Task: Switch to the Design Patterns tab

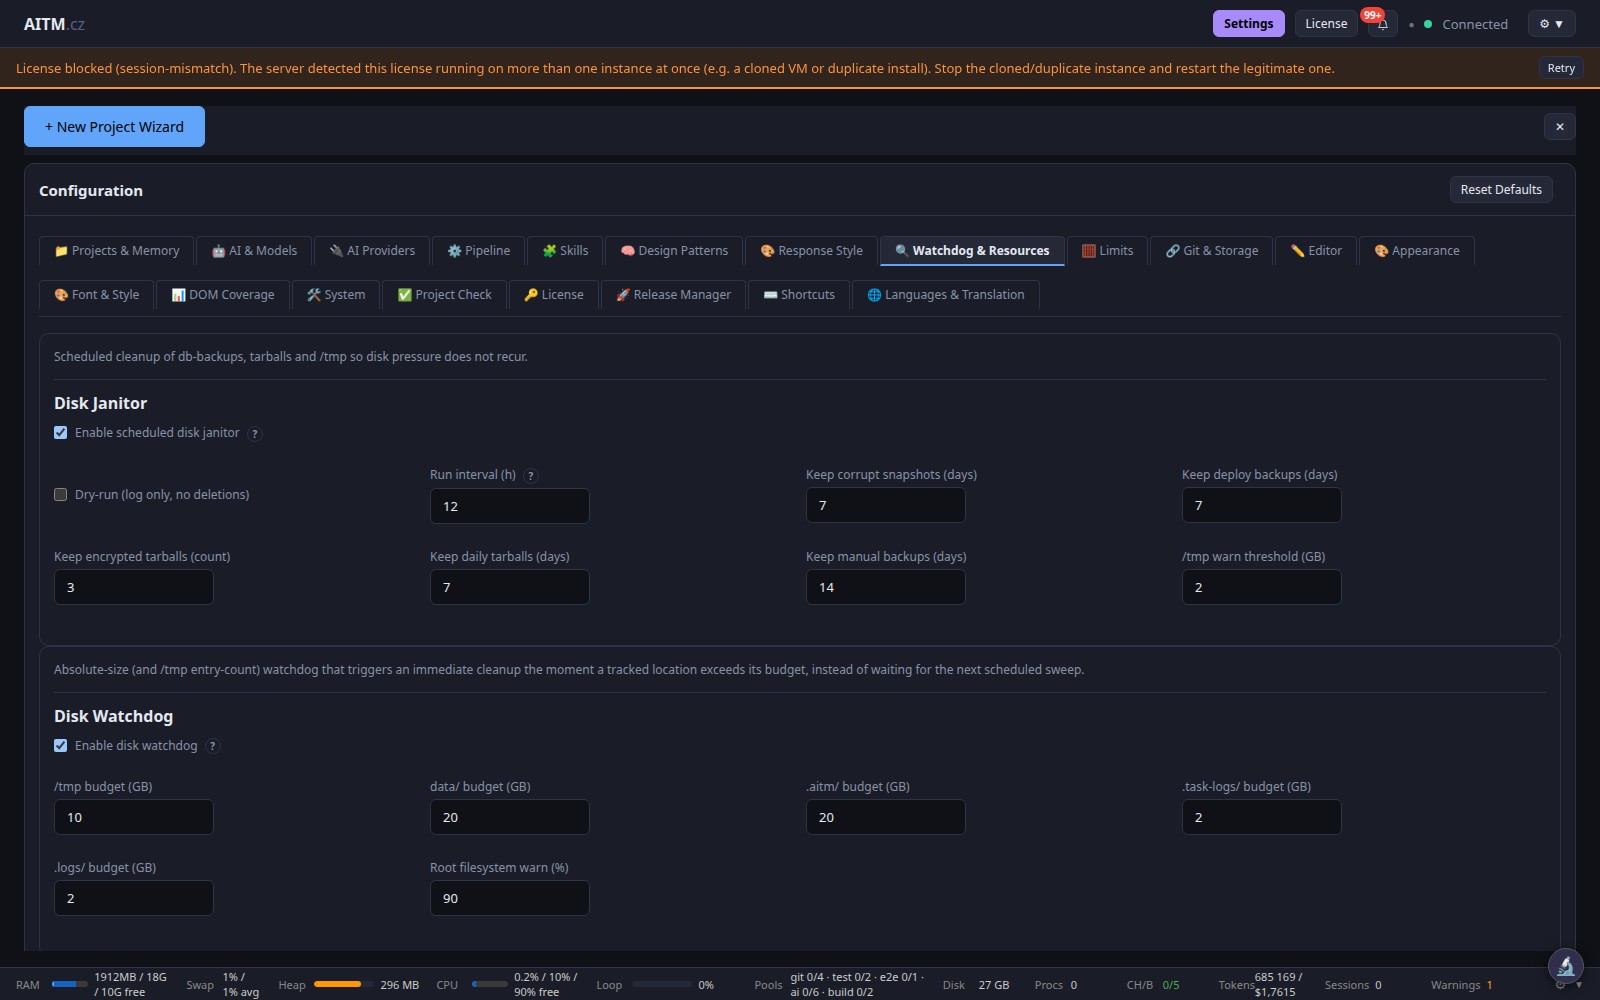Action: pyautogui.click(x=674, y=251)
